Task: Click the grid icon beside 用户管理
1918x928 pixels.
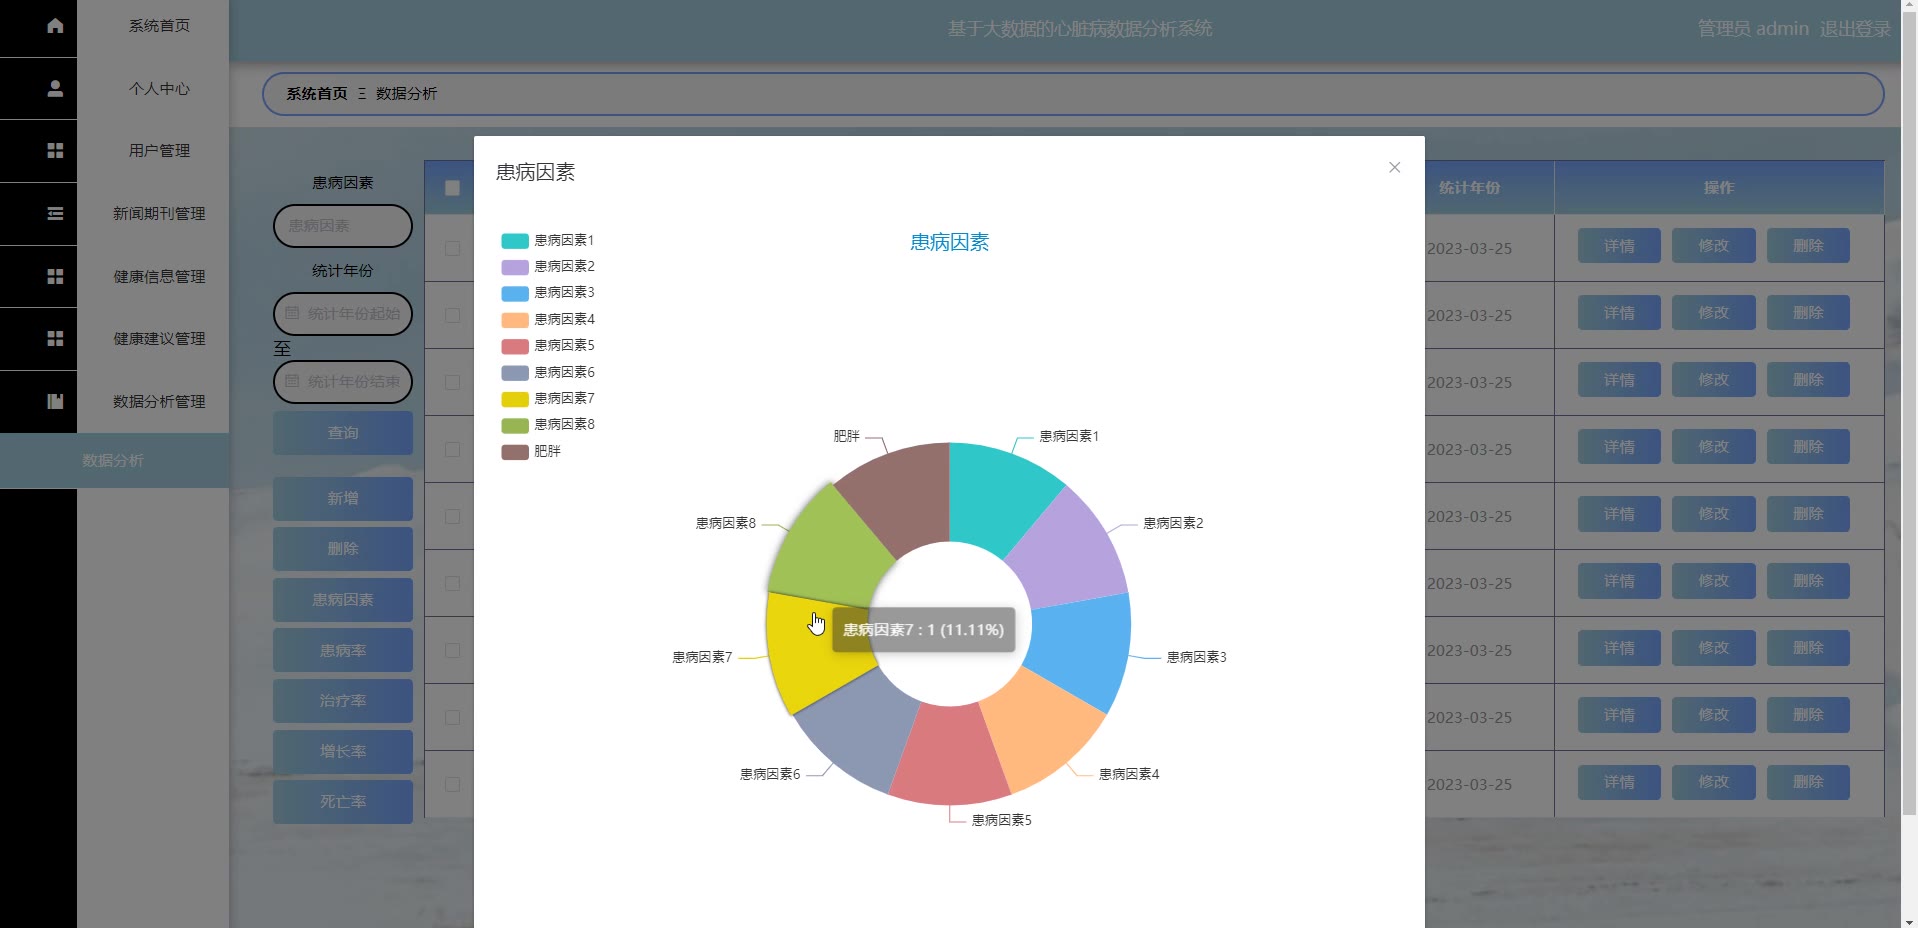Action: tap(55, 151)
